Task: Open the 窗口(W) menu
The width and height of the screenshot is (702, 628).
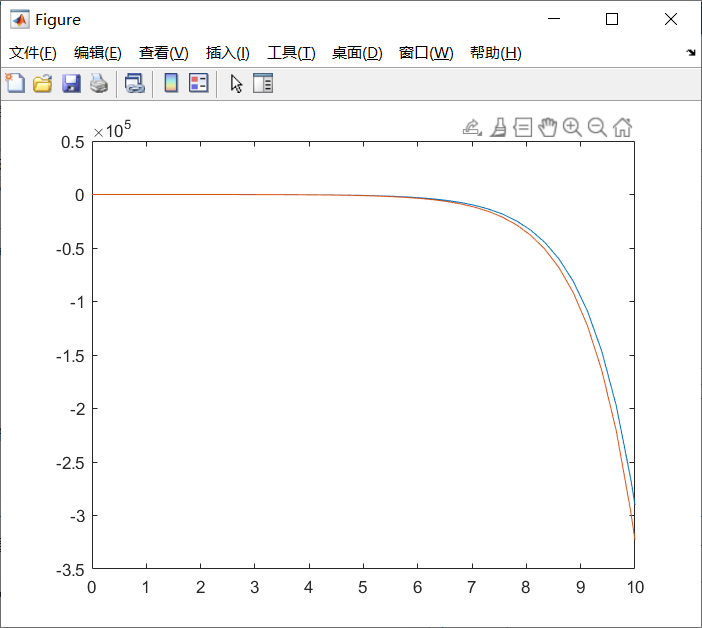Action: click(x=426, y=53)
